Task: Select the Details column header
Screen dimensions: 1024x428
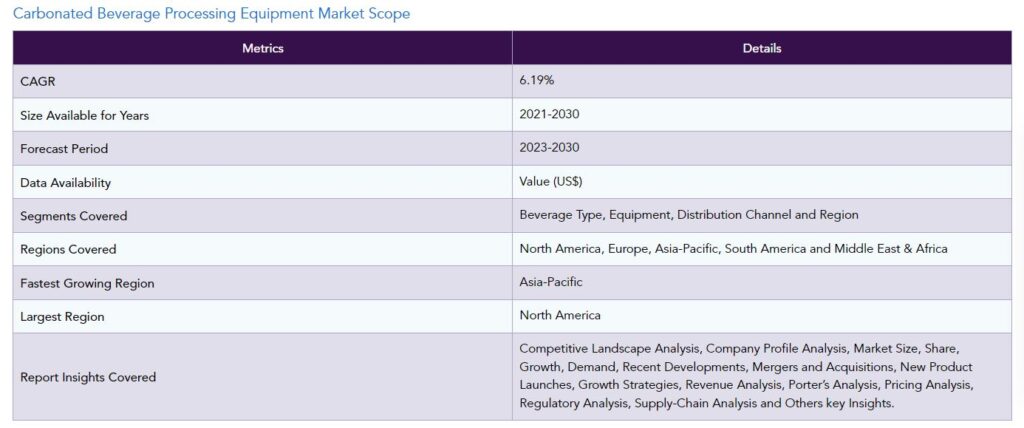Action: pyautogui.click(x=762, y=48)
